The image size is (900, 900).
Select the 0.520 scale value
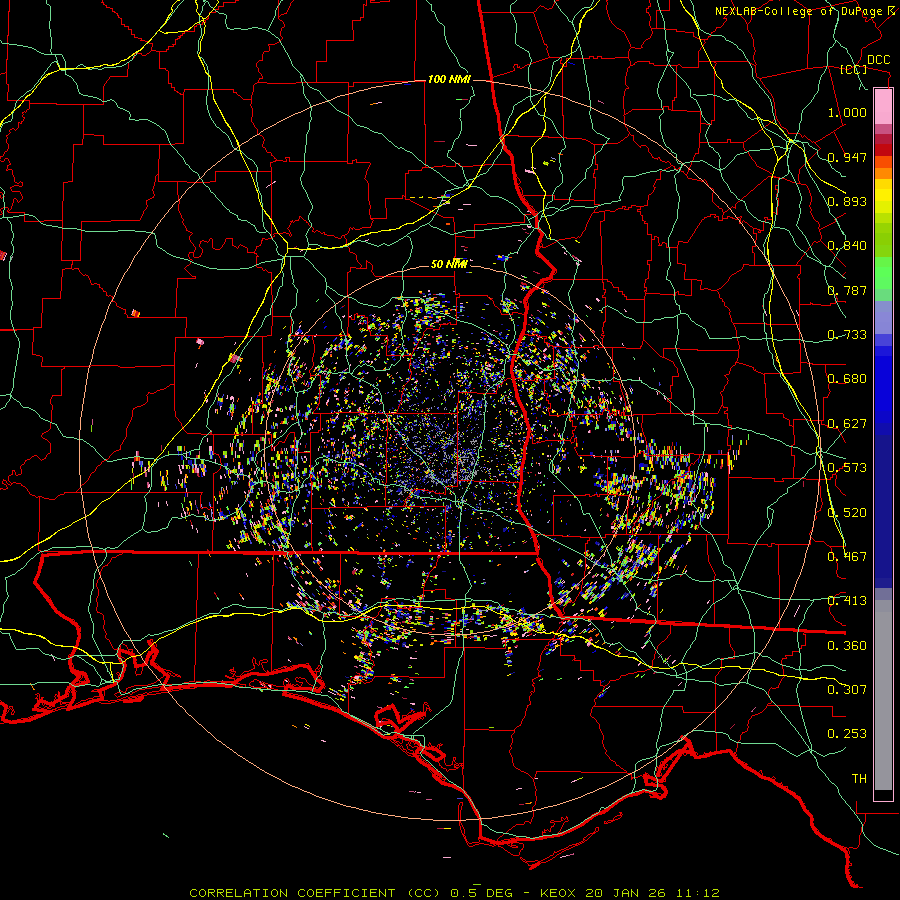[x=847, y=513]
